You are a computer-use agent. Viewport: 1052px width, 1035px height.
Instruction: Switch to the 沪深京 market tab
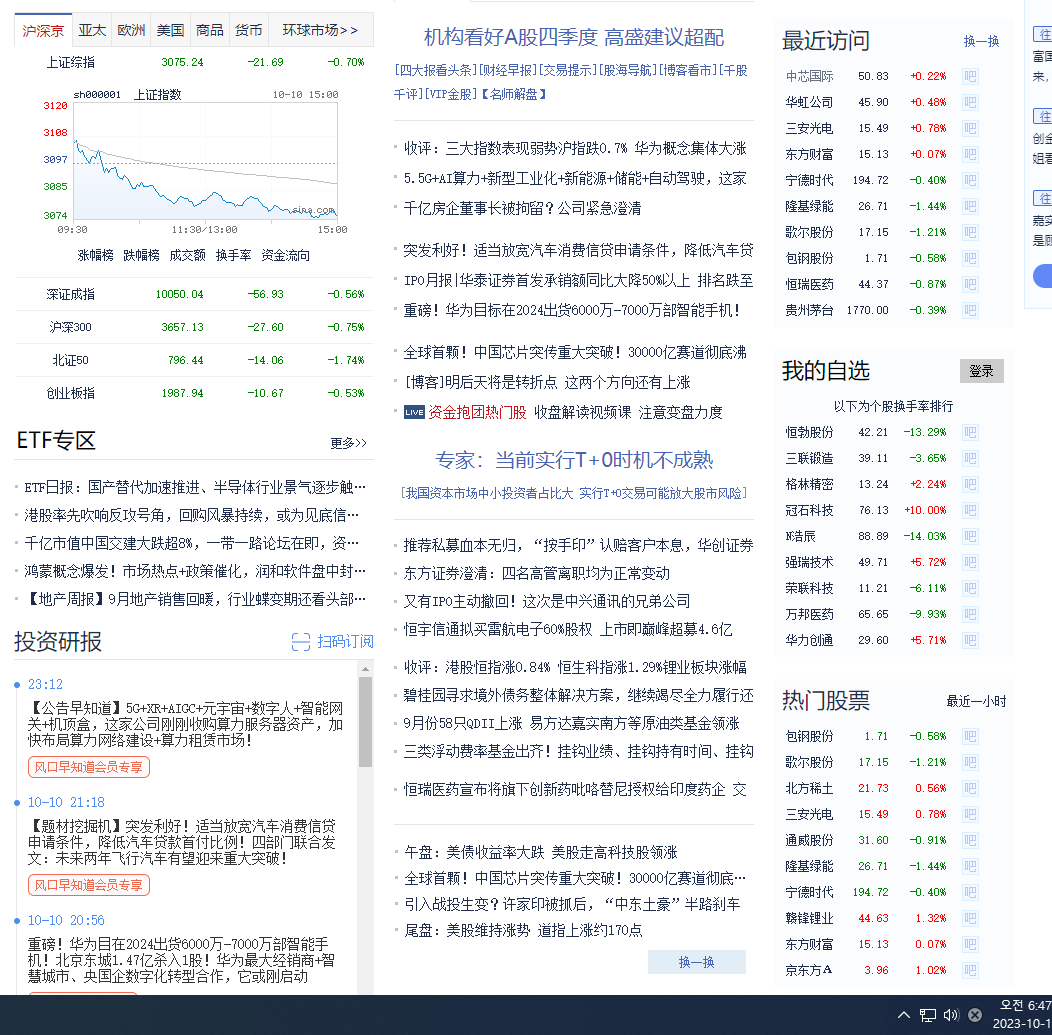click(x=43, y=31)
